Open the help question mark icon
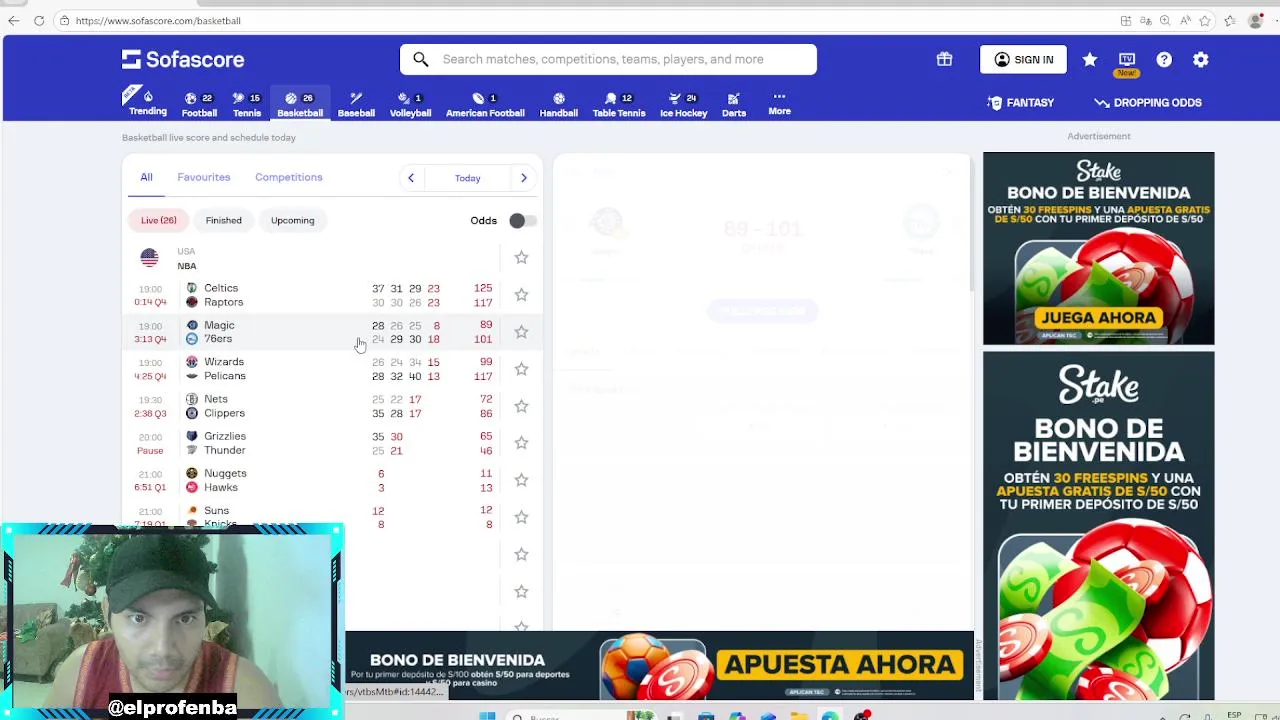Viewport: 1280px width, 720px height. click(1164, 60)
